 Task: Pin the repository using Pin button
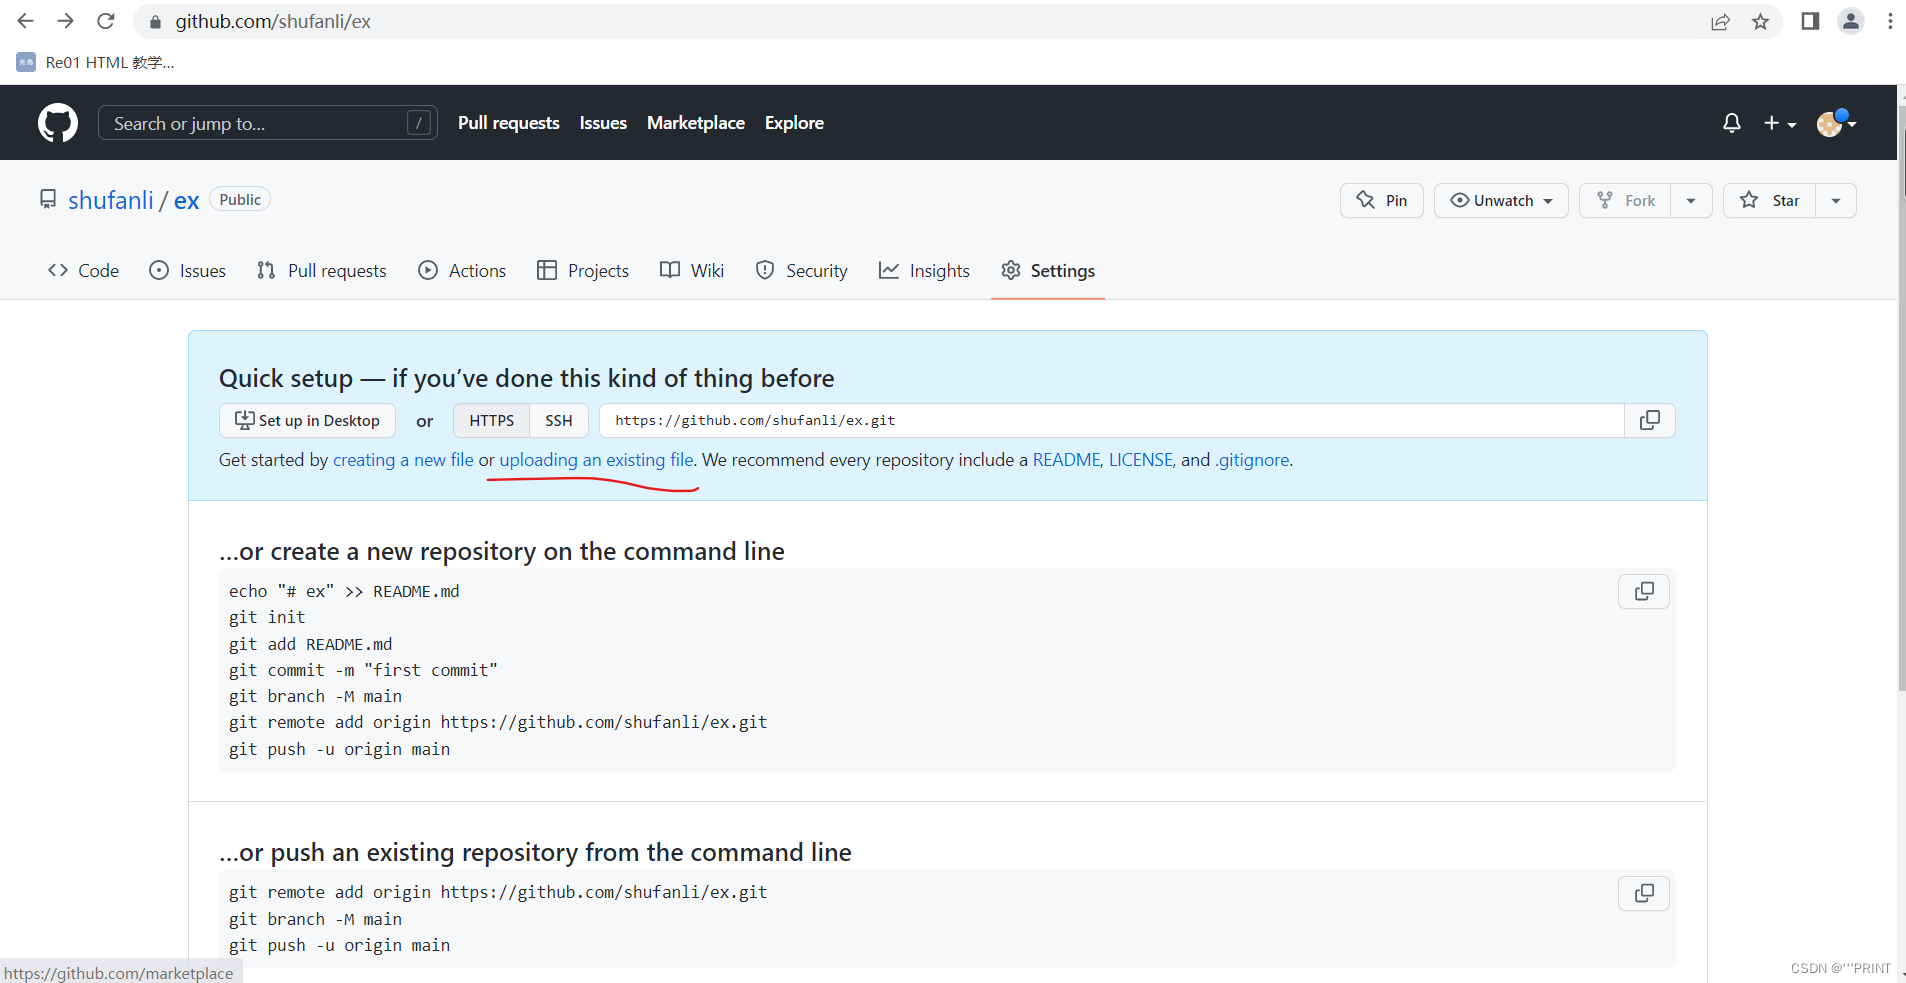tap(1381, 201)
